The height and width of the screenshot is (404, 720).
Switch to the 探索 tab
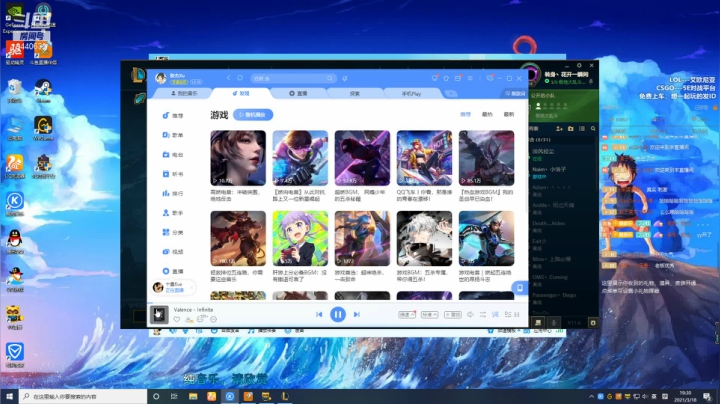coord(355,93)
